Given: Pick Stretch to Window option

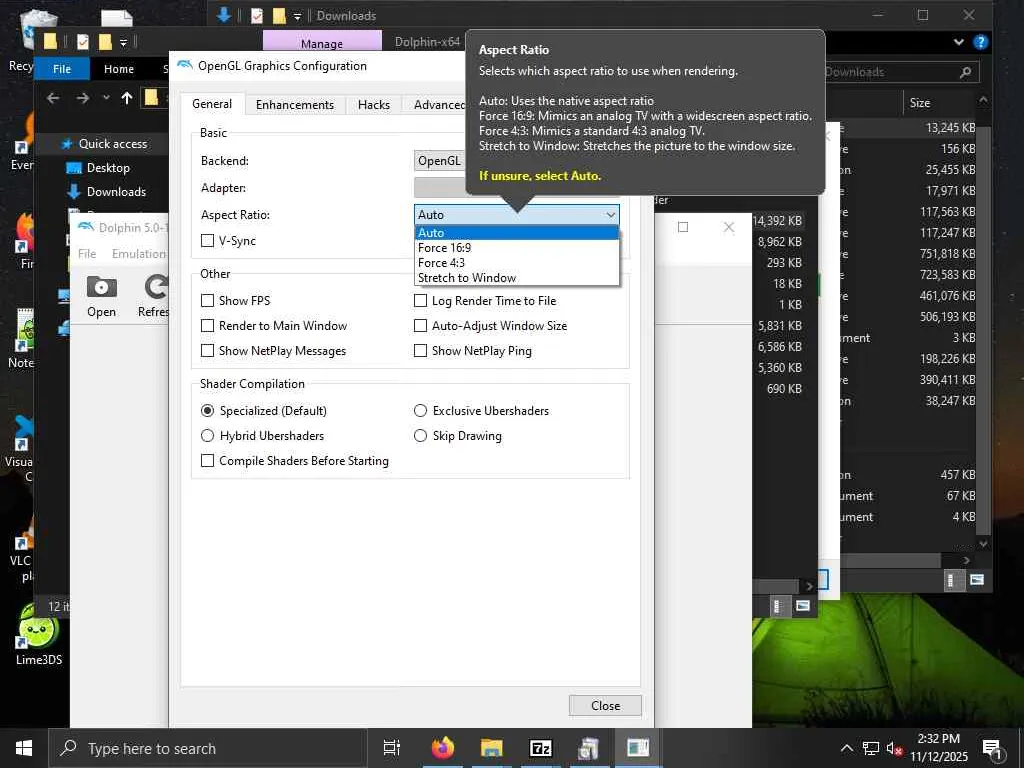Looking at the screenshot, I should tap(517, 278).
